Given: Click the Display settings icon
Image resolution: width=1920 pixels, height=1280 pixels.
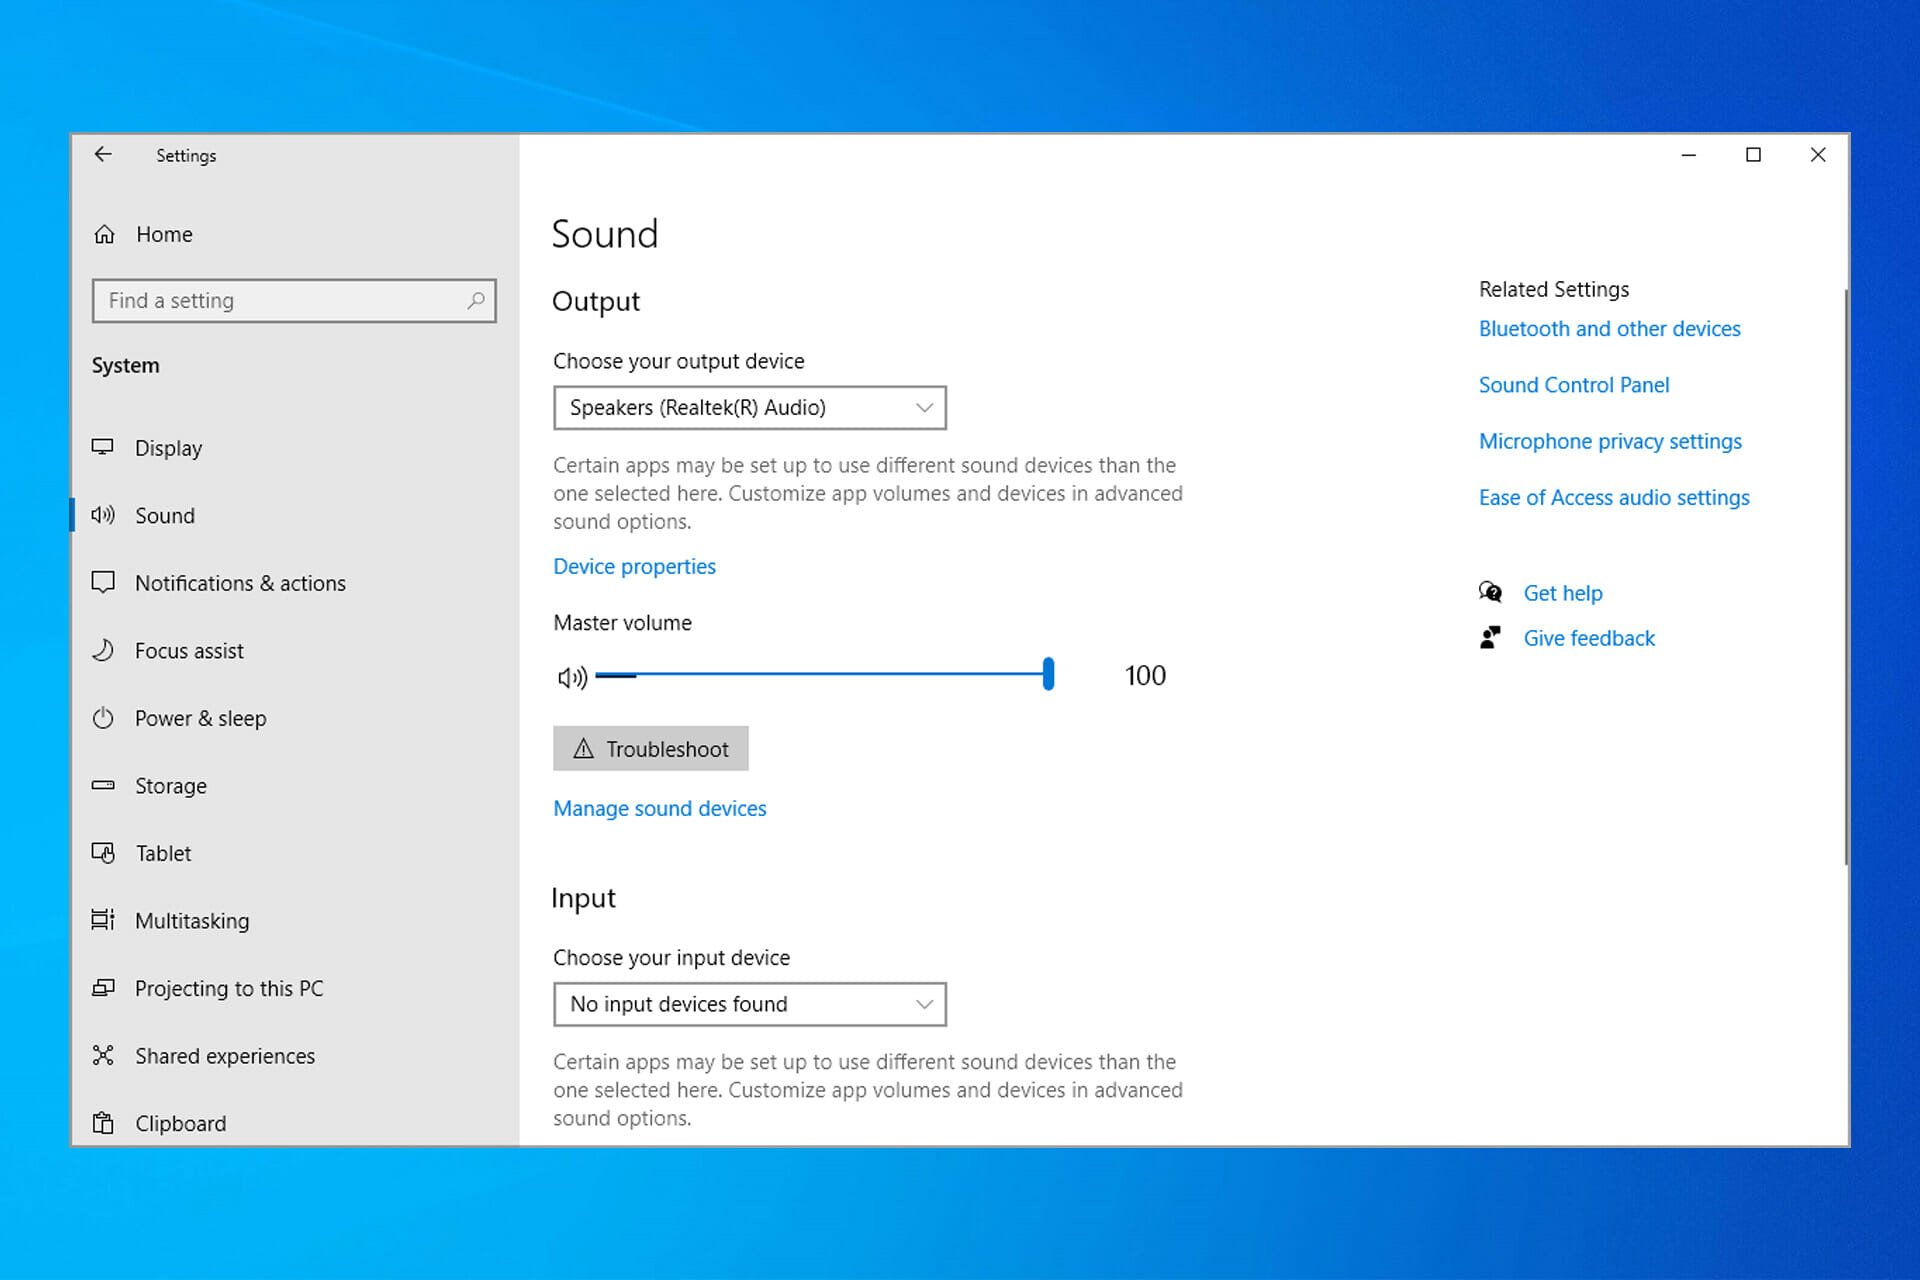Looking at the screenshot, I should (107, 447).
